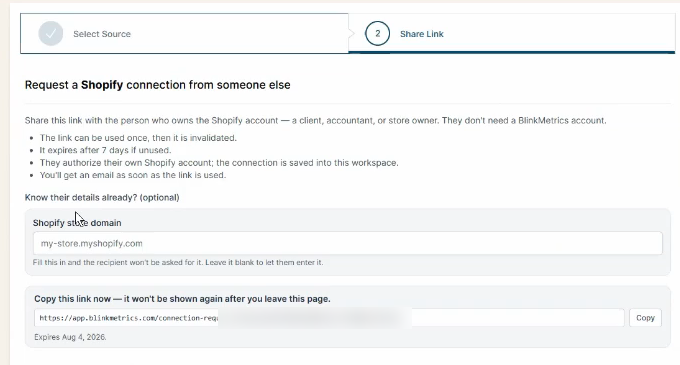This screenshot has width=680, height=365.
Task: Click the 'Shopify store domain' label
Action: coord(77,222)
